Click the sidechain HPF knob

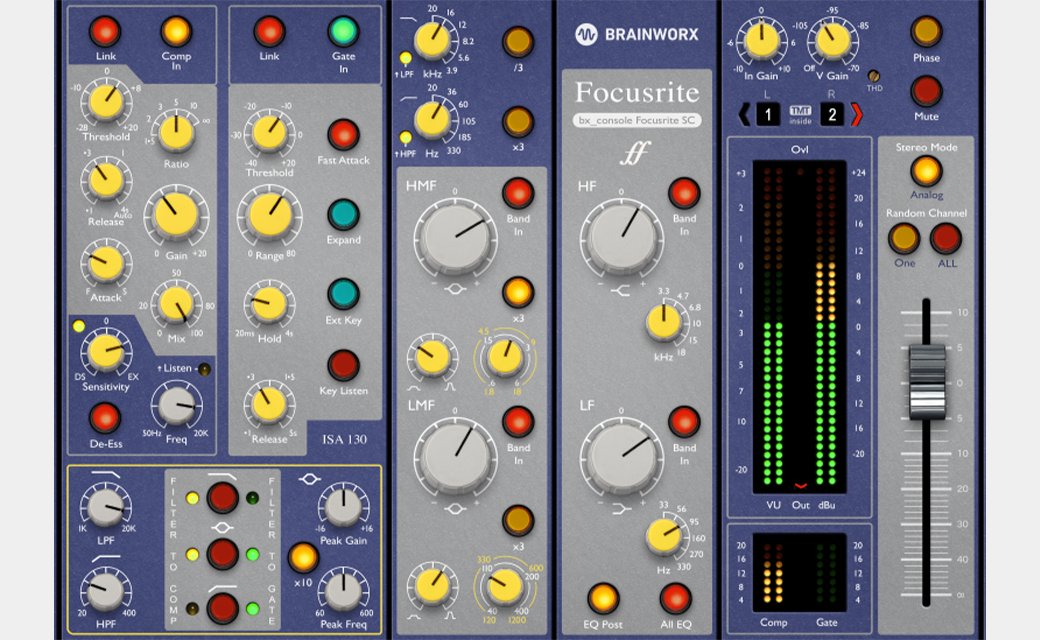[105, 591]
